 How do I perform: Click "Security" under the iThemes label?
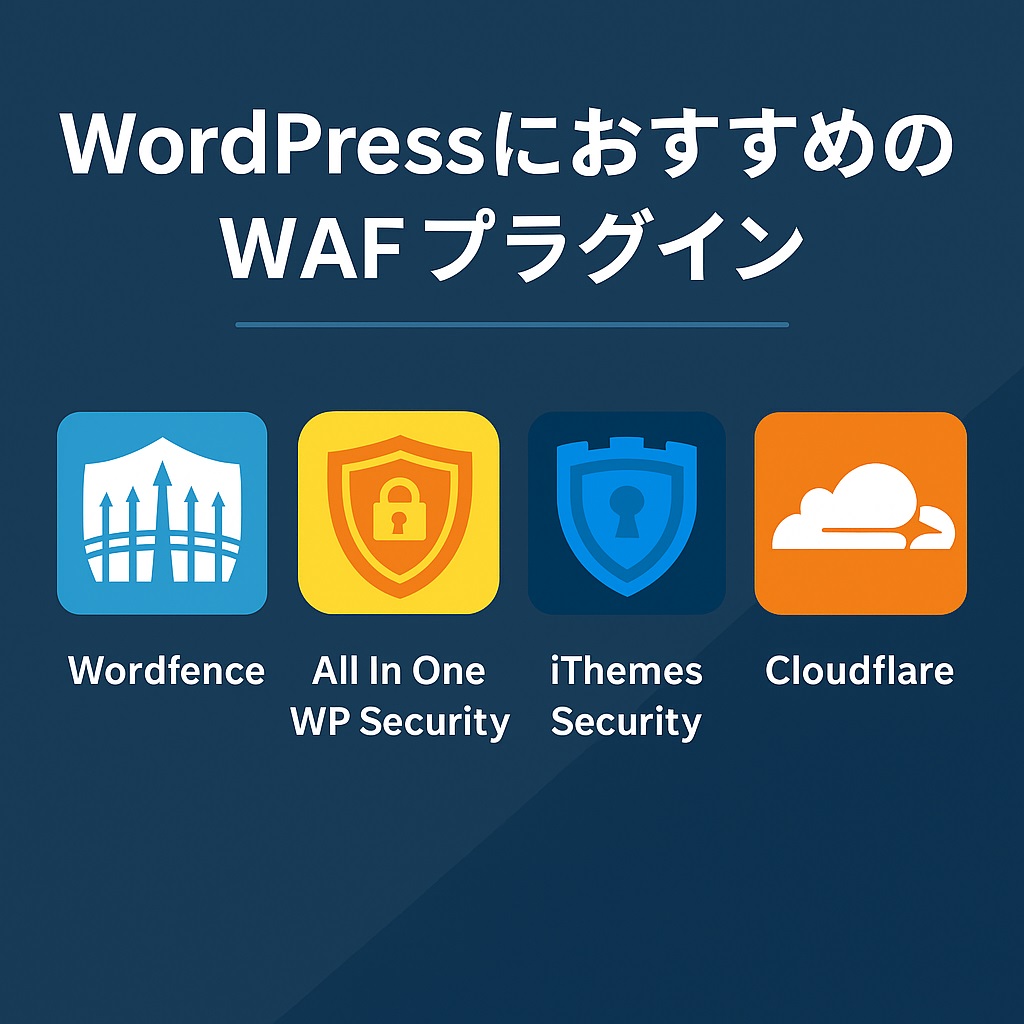(x=626, y=723)
